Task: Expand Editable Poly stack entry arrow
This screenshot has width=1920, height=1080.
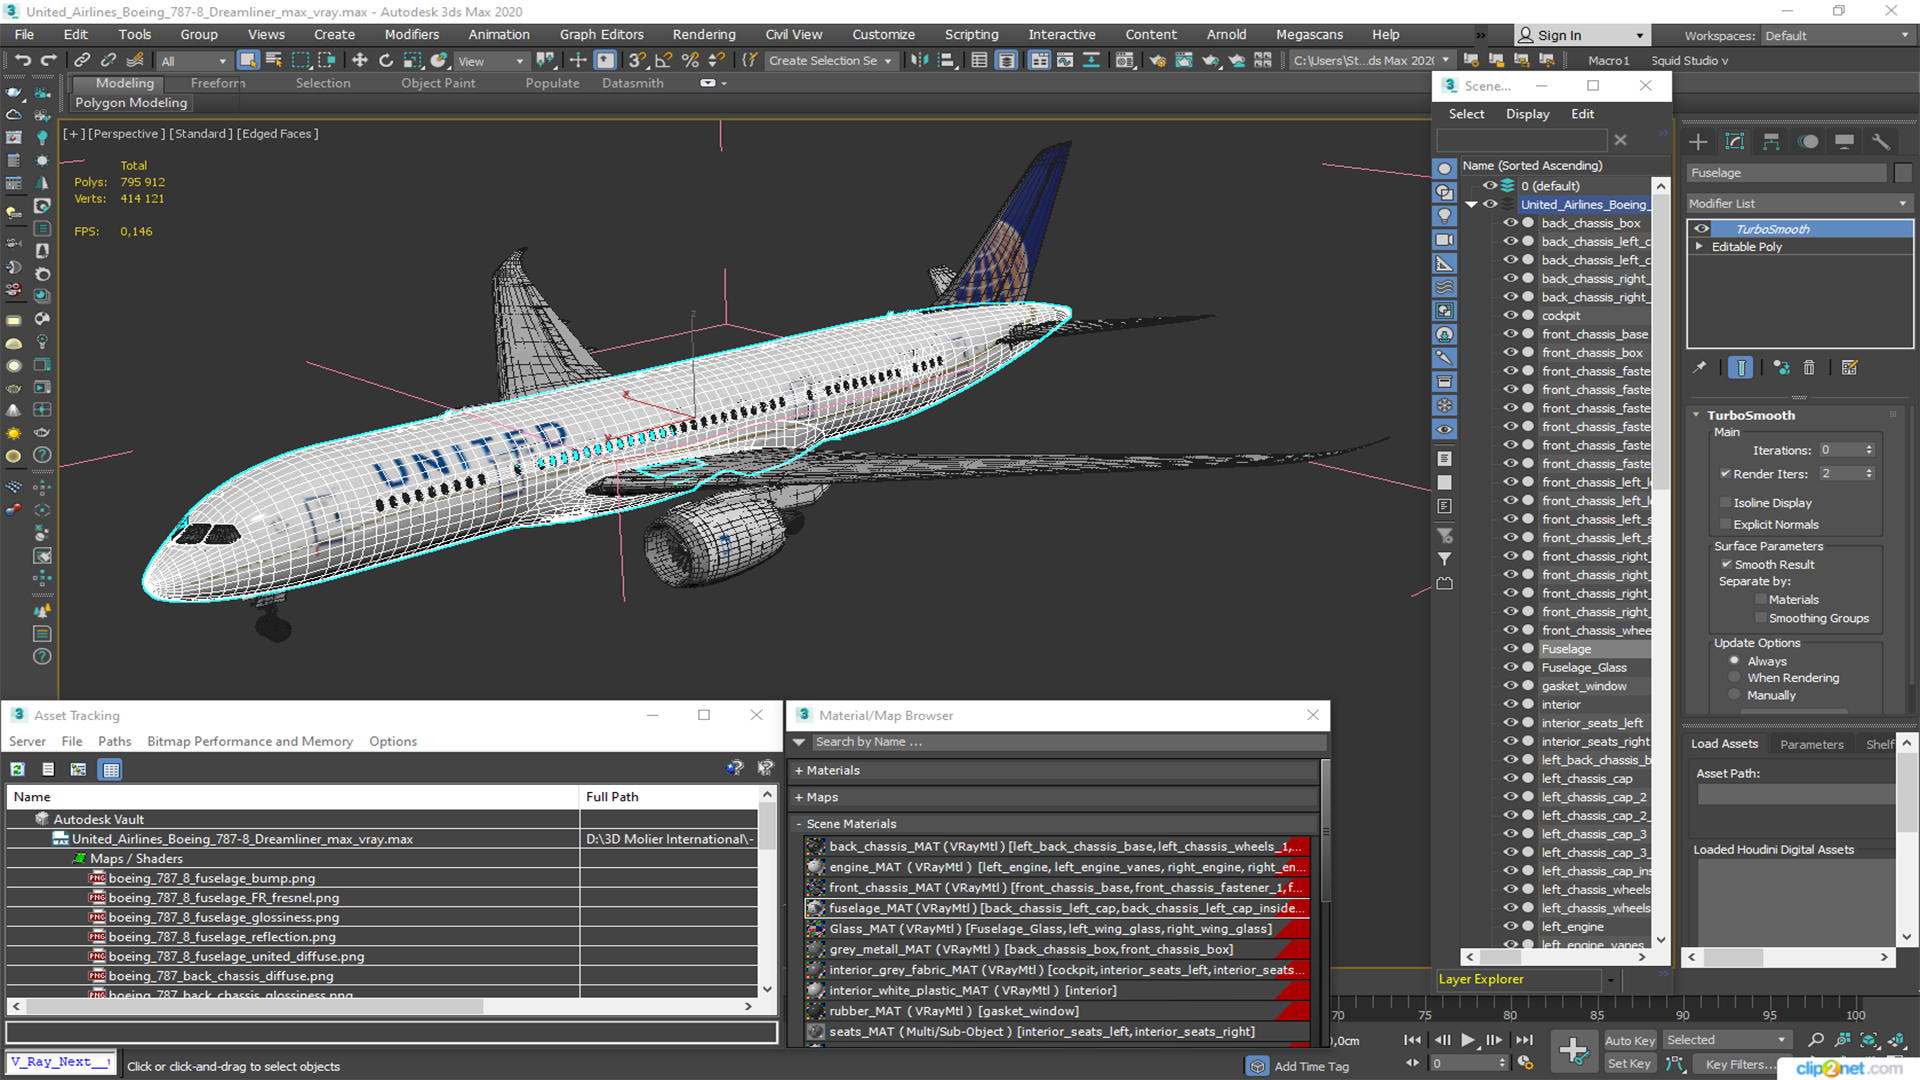Action: click(x=1699, y=247)
